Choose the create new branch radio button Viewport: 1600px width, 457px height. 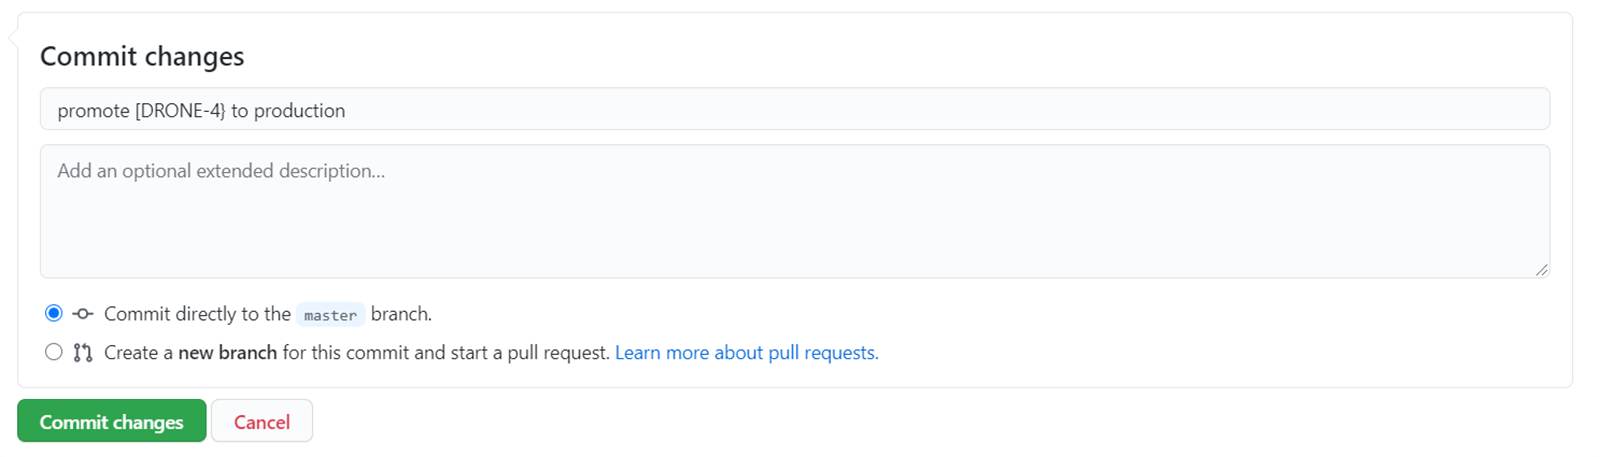(54, 352)
